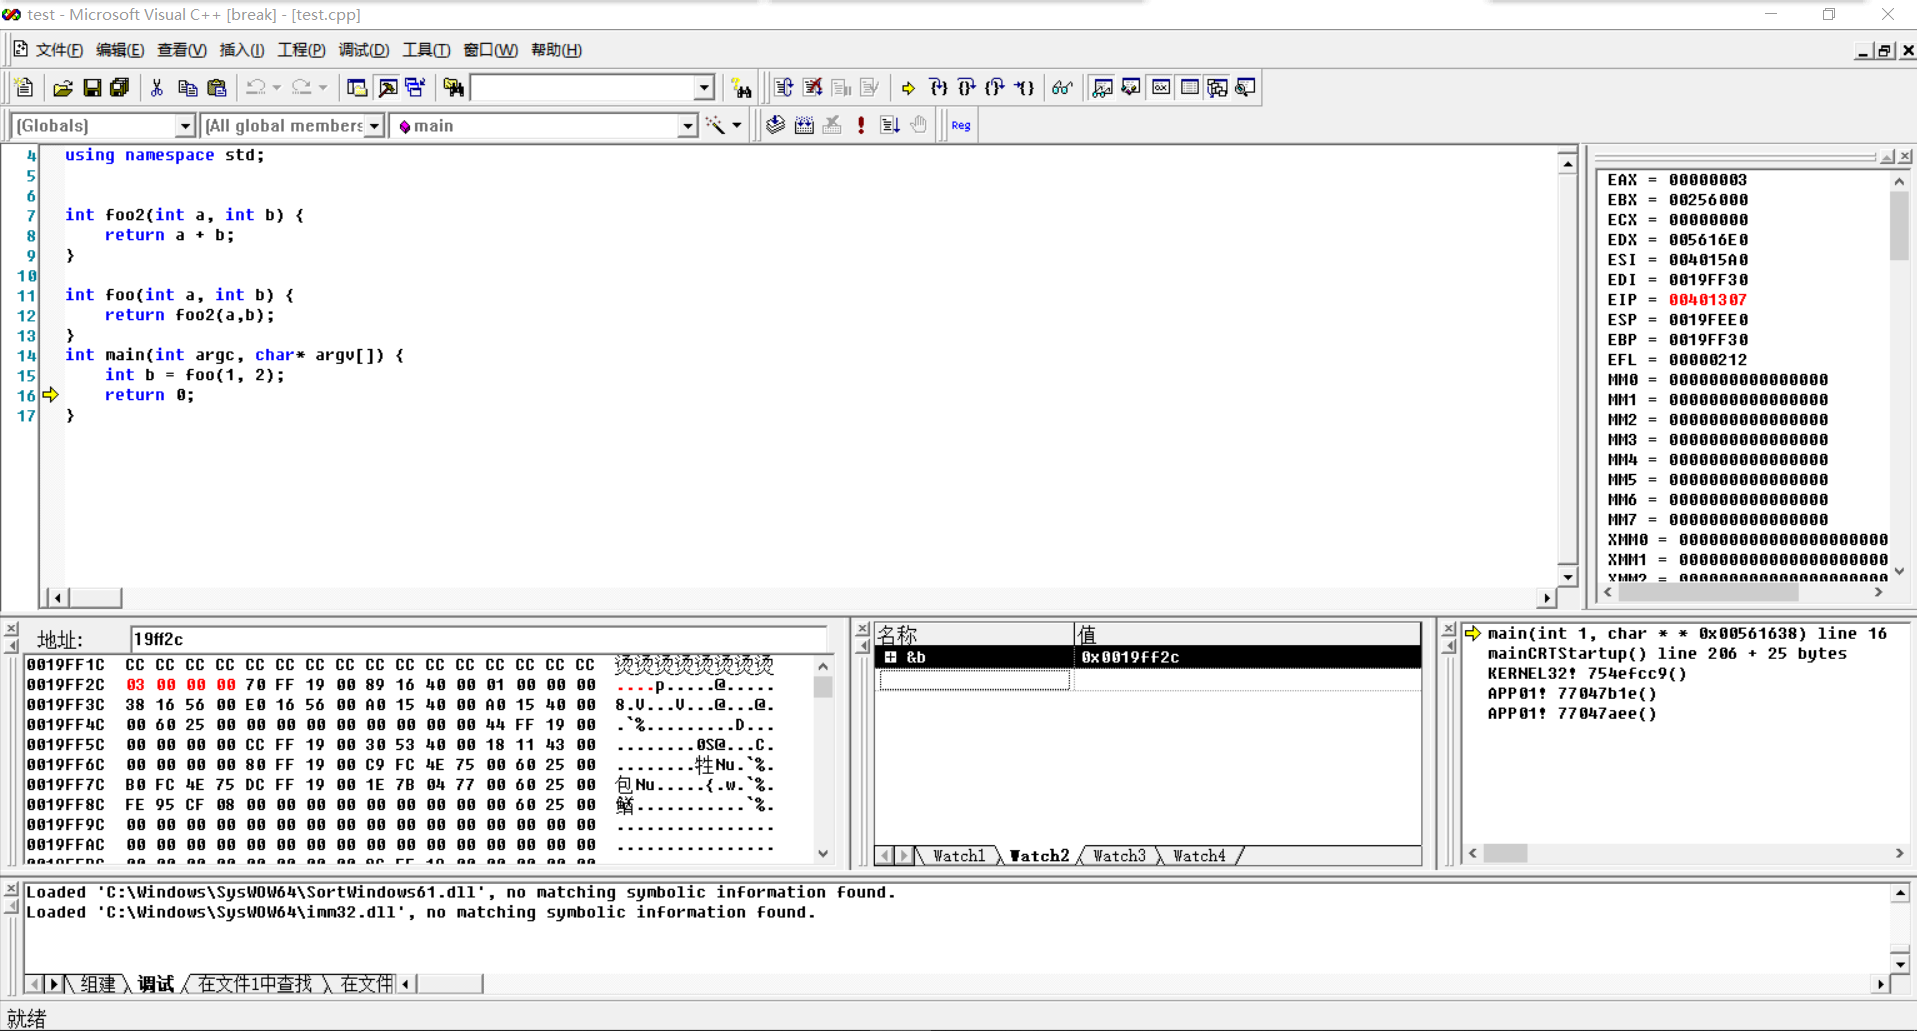Click the Open file toolbar icon

(62, 88)
